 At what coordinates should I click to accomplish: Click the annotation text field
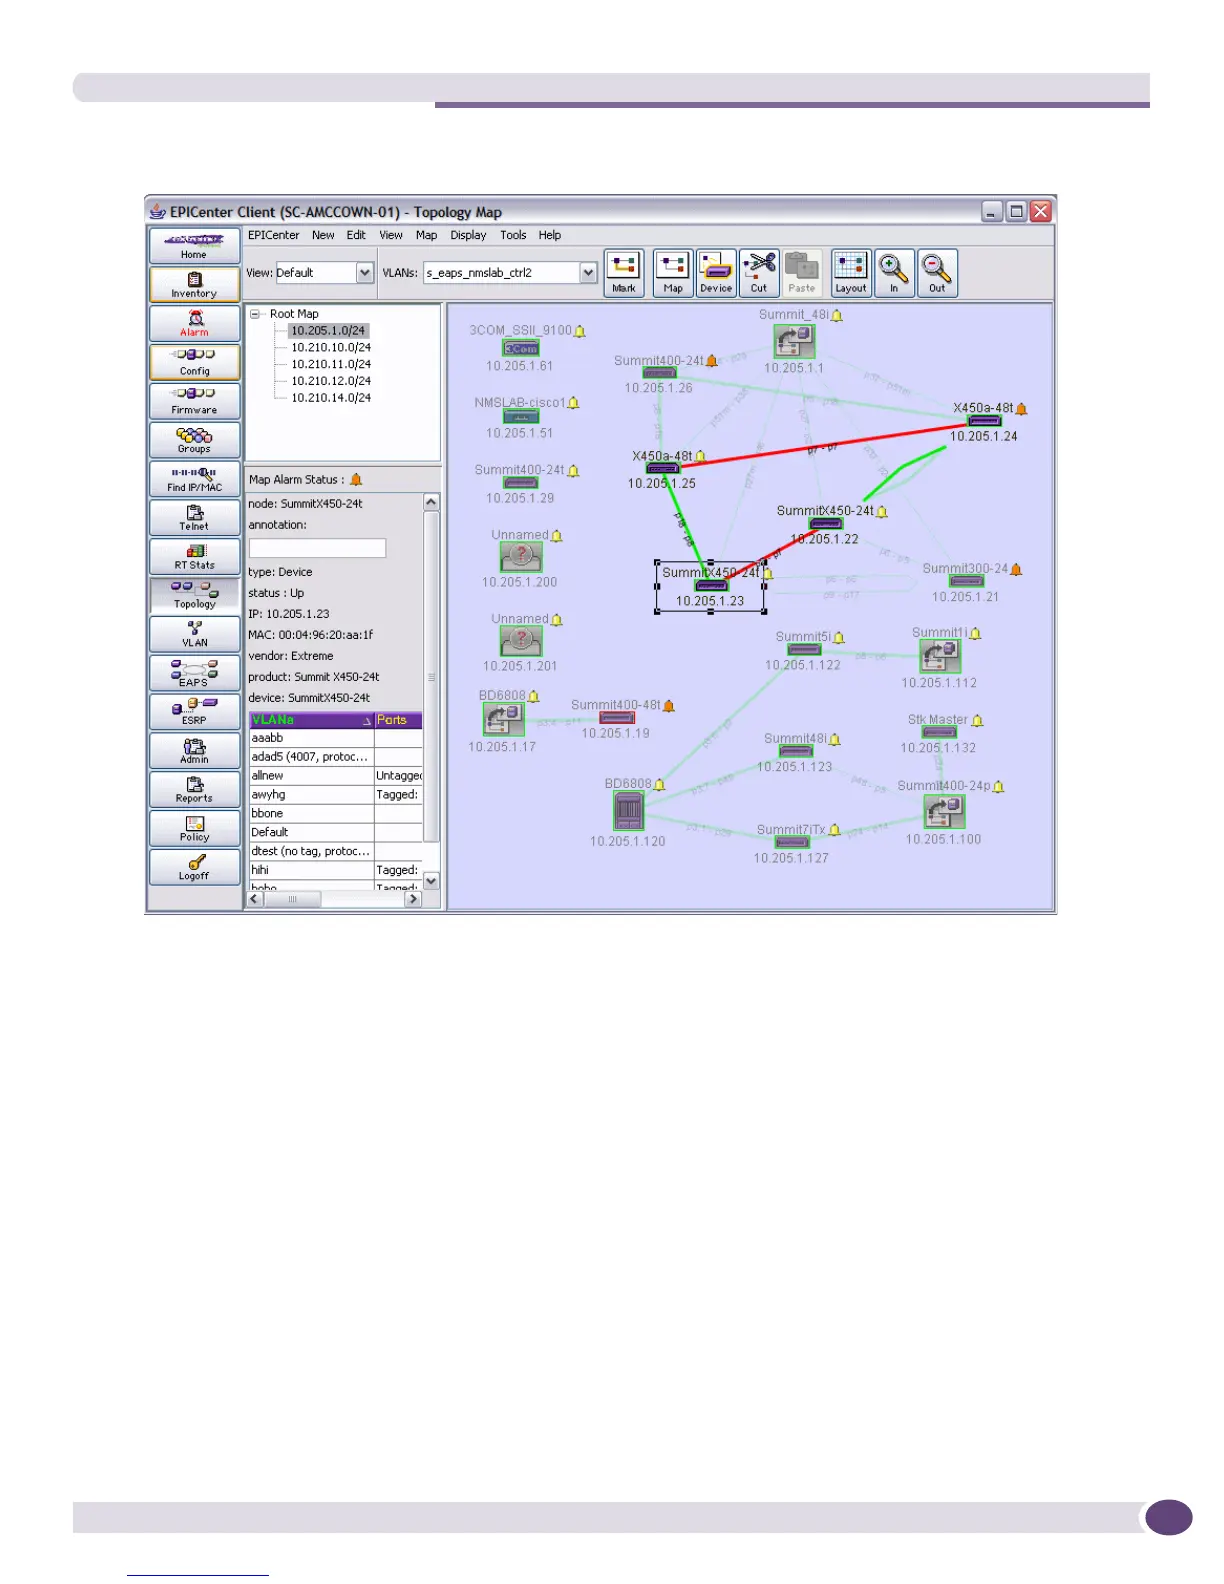[x=317, y=548]
